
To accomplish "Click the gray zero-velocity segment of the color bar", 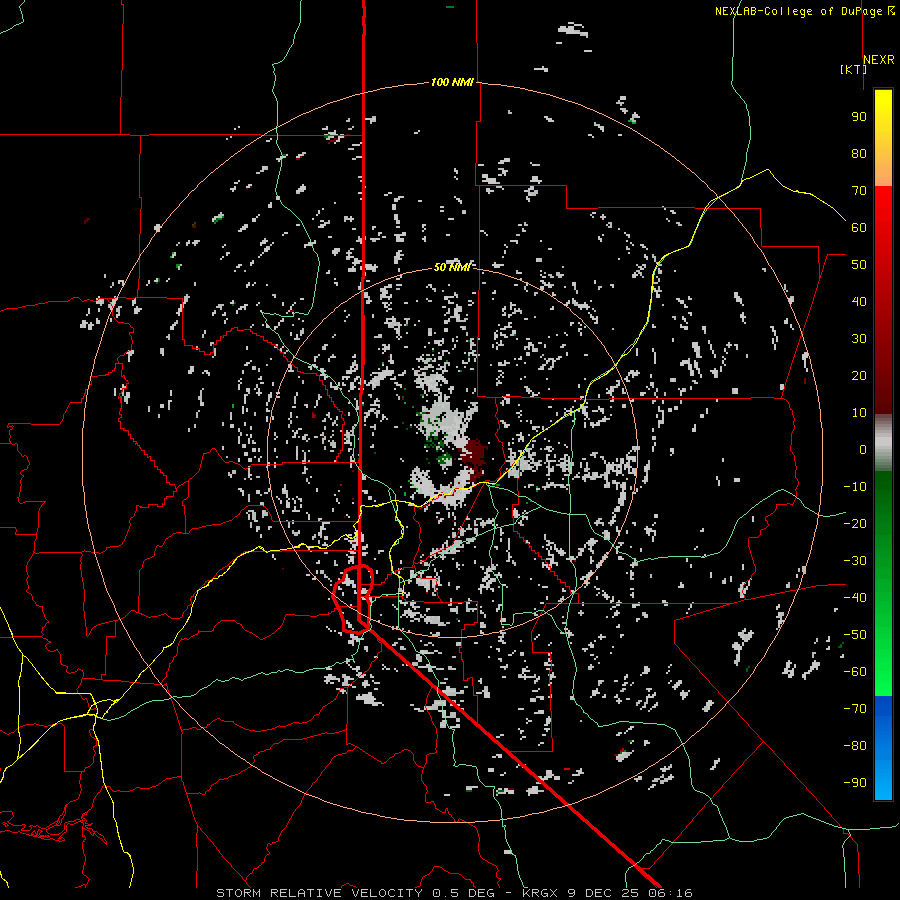I will (x=883, y=443).
